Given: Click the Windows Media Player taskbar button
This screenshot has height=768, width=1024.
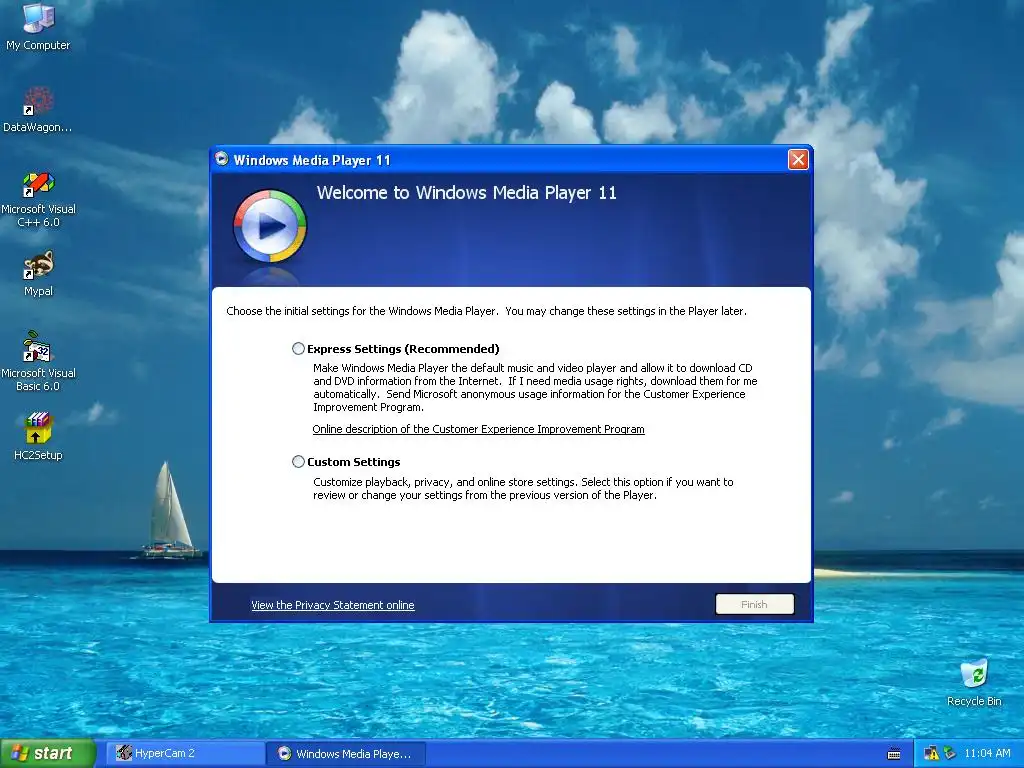Looking at the screenshot, I should [x=346, y=754].
